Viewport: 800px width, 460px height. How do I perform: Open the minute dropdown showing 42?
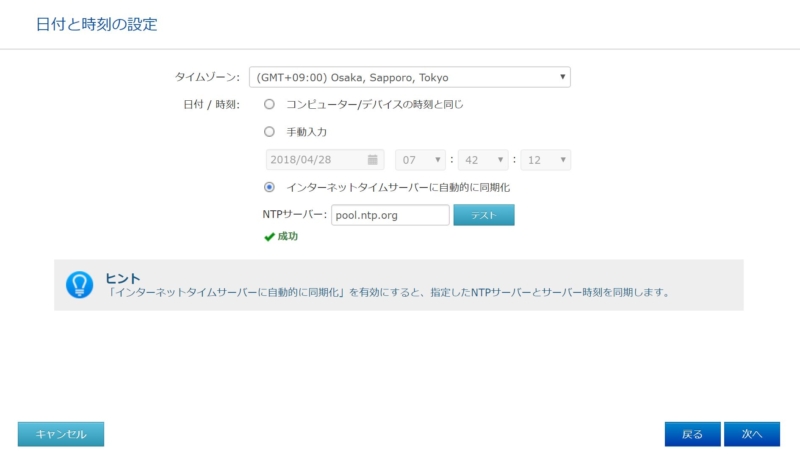(x=483, y=160)
